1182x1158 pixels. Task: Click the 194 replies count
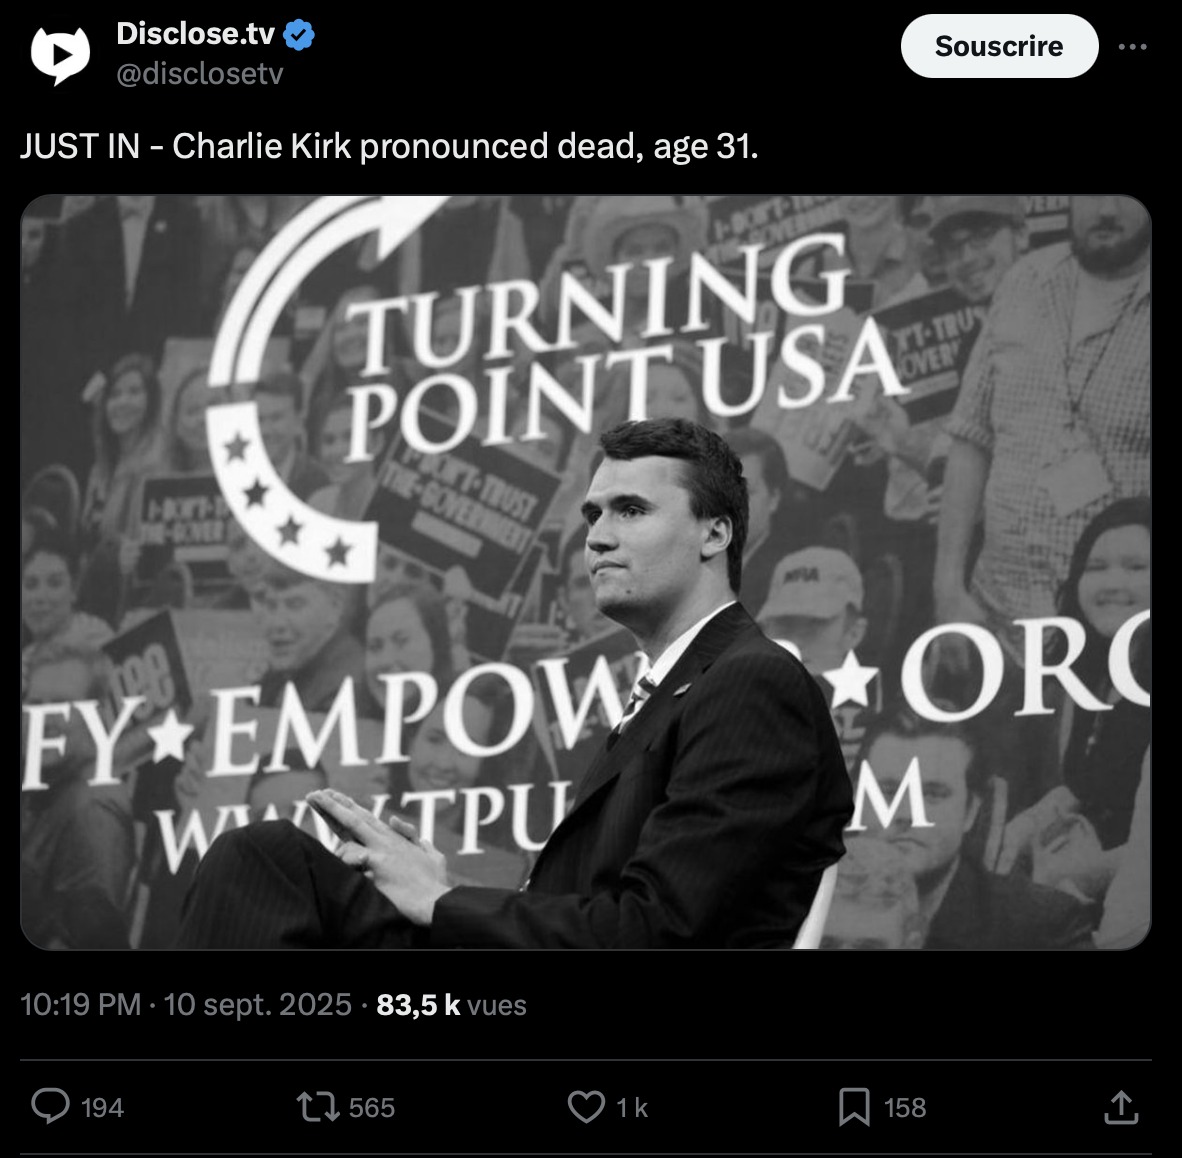(x=102, y=1108)
